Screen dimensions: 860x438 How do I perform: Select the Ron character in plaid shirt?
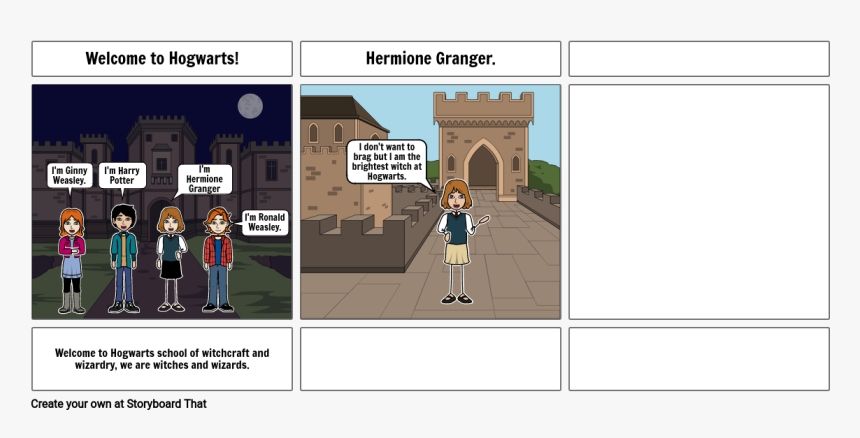coord(218,259)
